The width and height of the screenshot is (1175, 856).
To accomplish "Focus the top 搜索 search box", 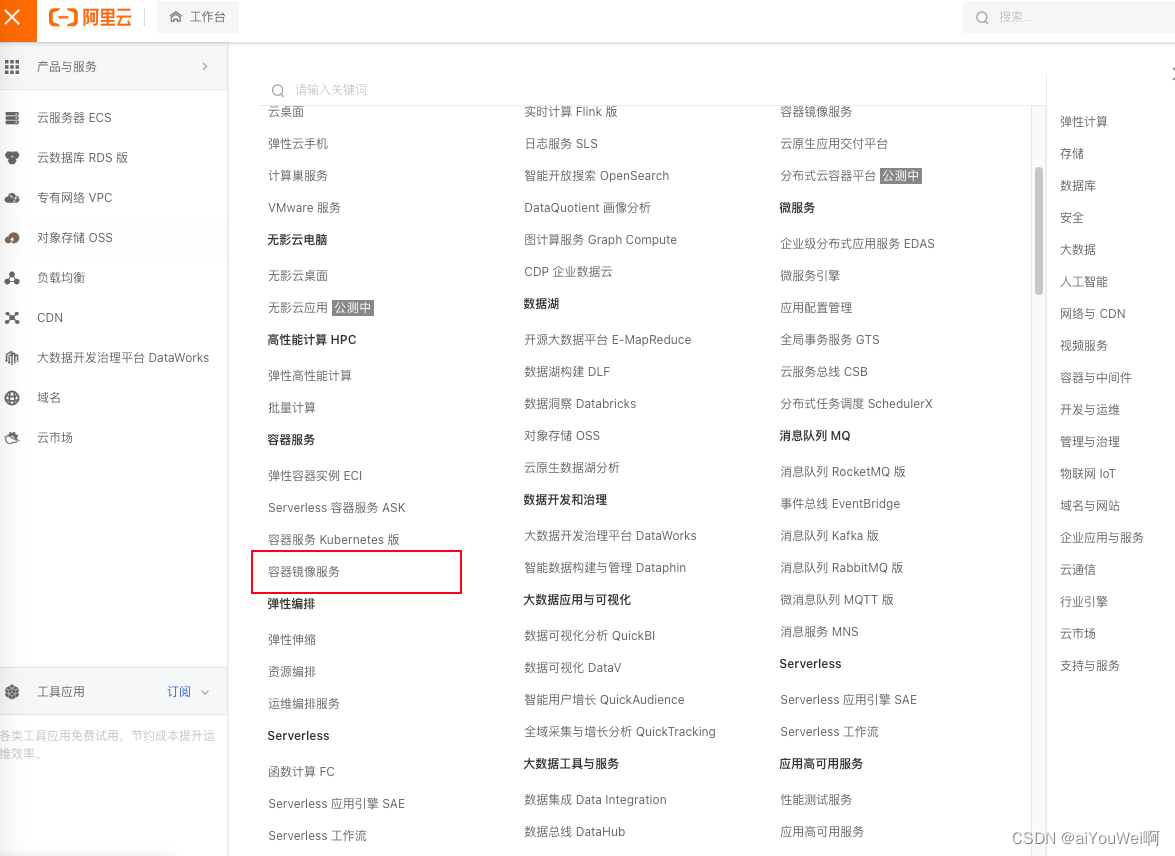I will [x=1068, y=17].
